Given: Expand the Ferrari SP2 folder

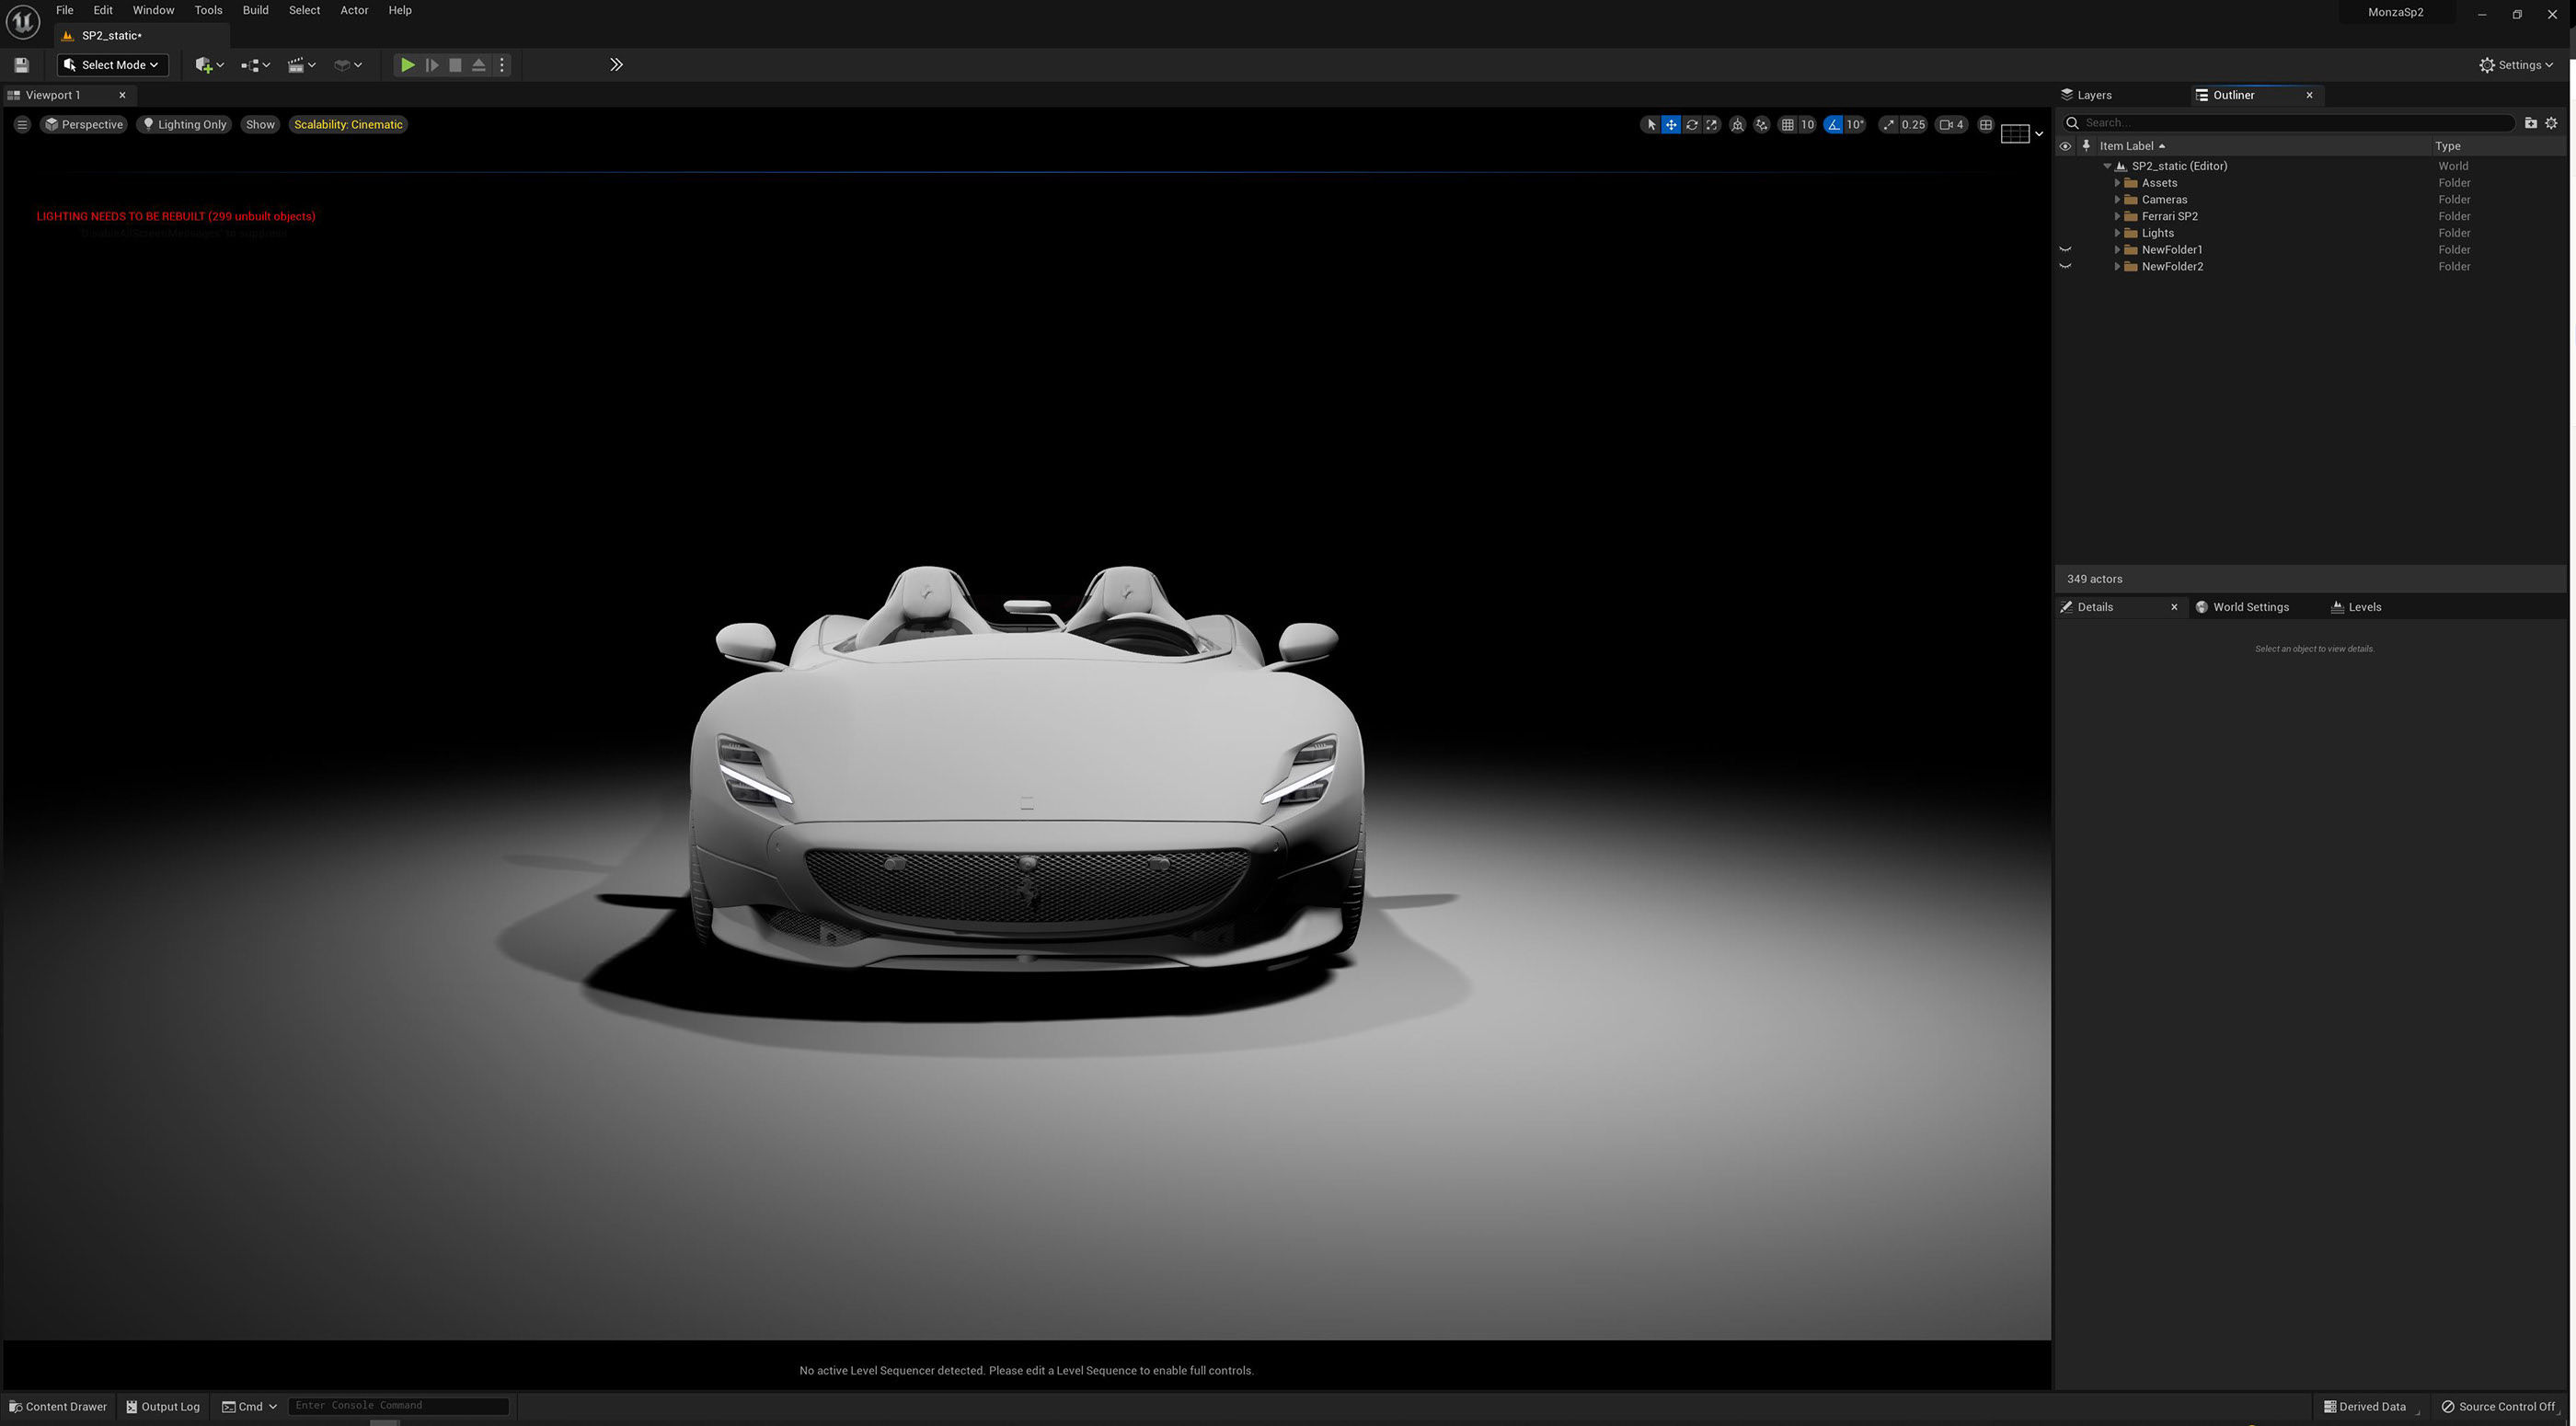Looking at the screenshot, I should [2117, 216].
